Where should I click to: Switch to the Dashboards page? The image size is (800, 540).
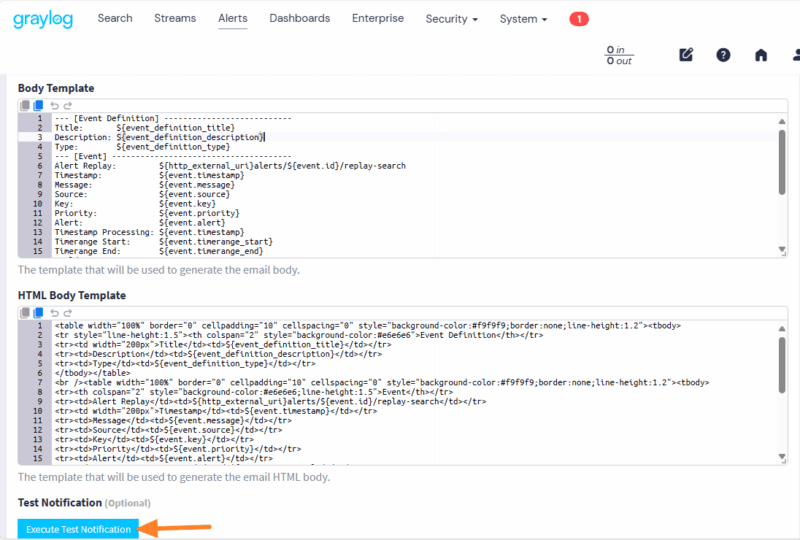[299, 18]
